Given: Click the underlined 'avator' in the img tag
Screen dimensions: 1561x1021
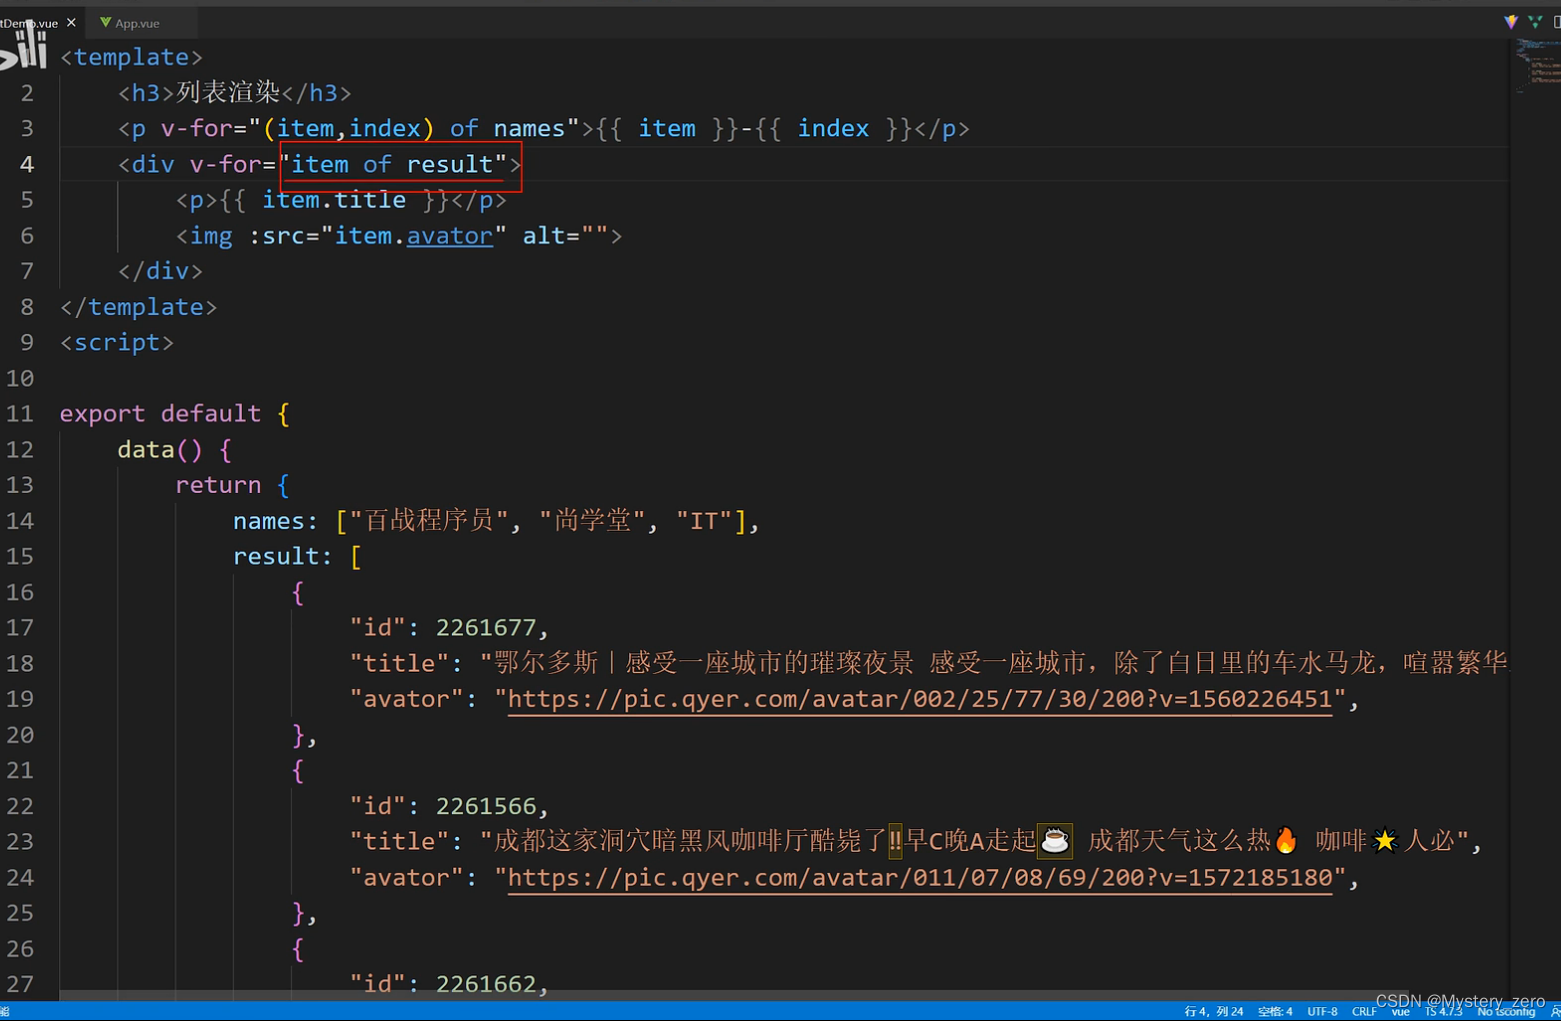Looking at the screenshot, I should pyautogui.click(x=450, y=236).
